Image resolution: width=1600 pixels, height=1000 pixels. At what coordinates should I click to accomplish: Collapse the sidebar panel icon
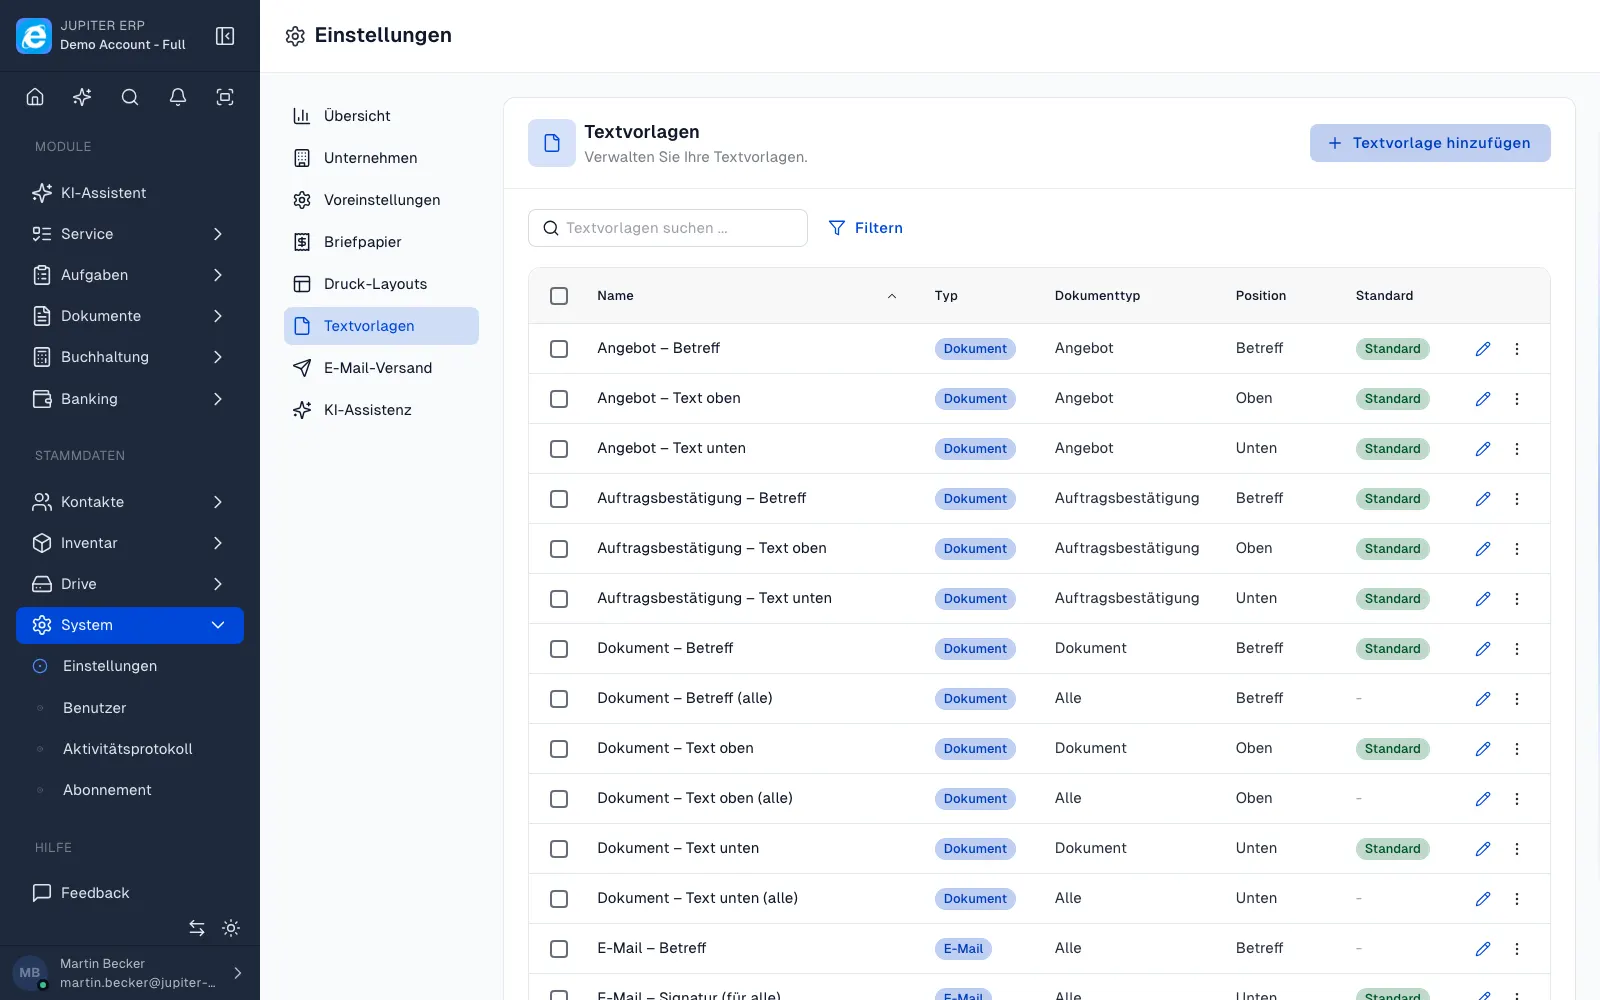[x=225, y=36]
